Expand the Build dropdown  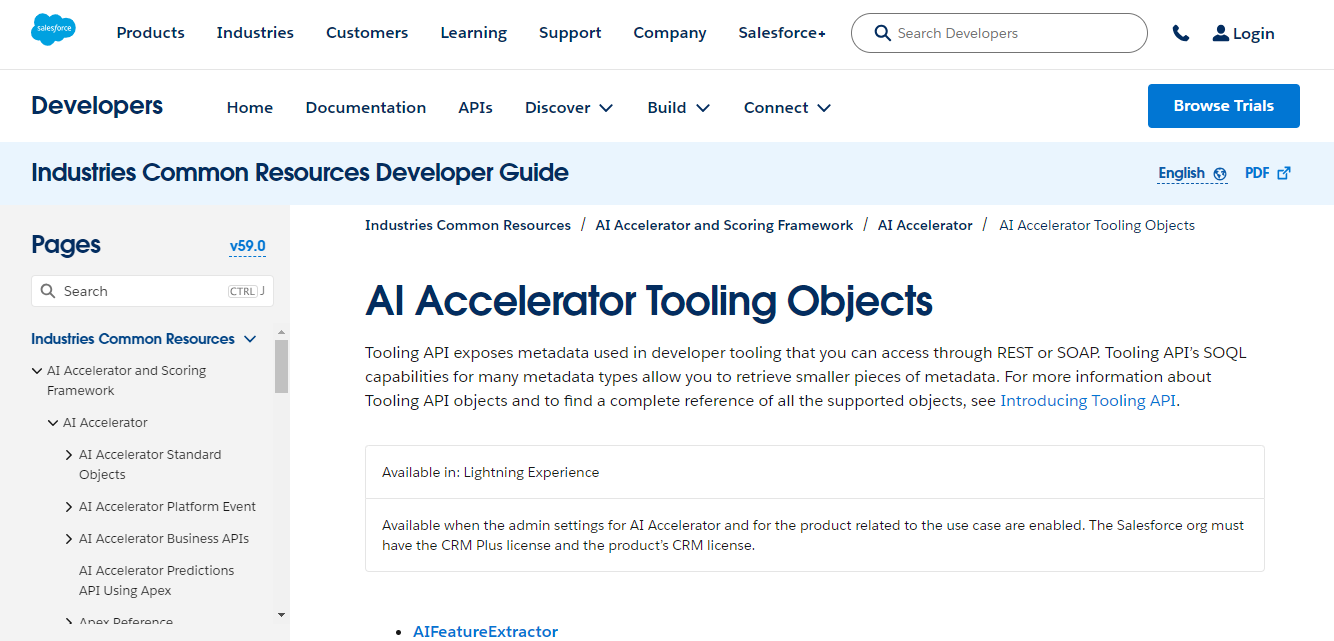coord(679,107)
